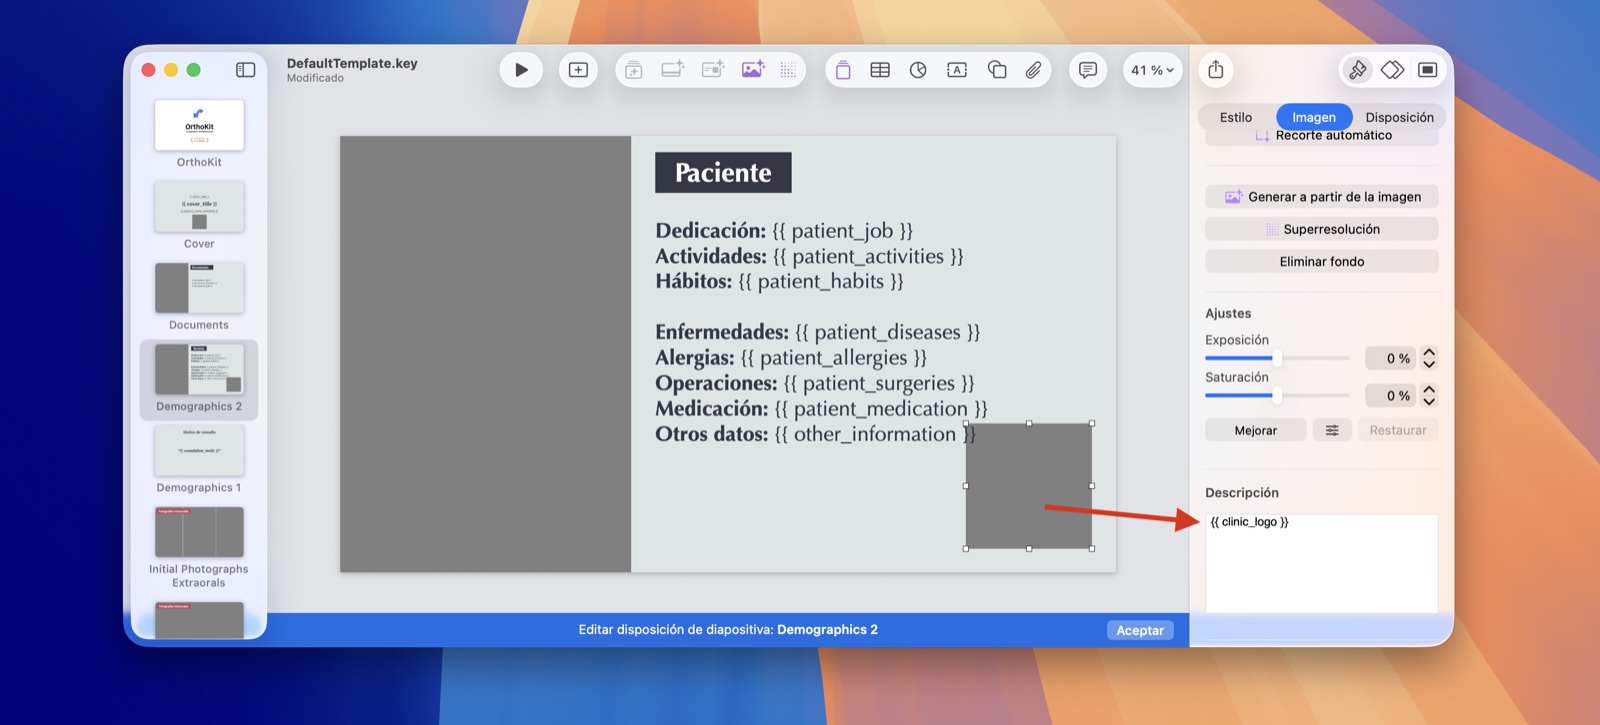Click the add slide toolbar button
The width and height of the screenshot is (1600, 725).
[x=578, y=70]
